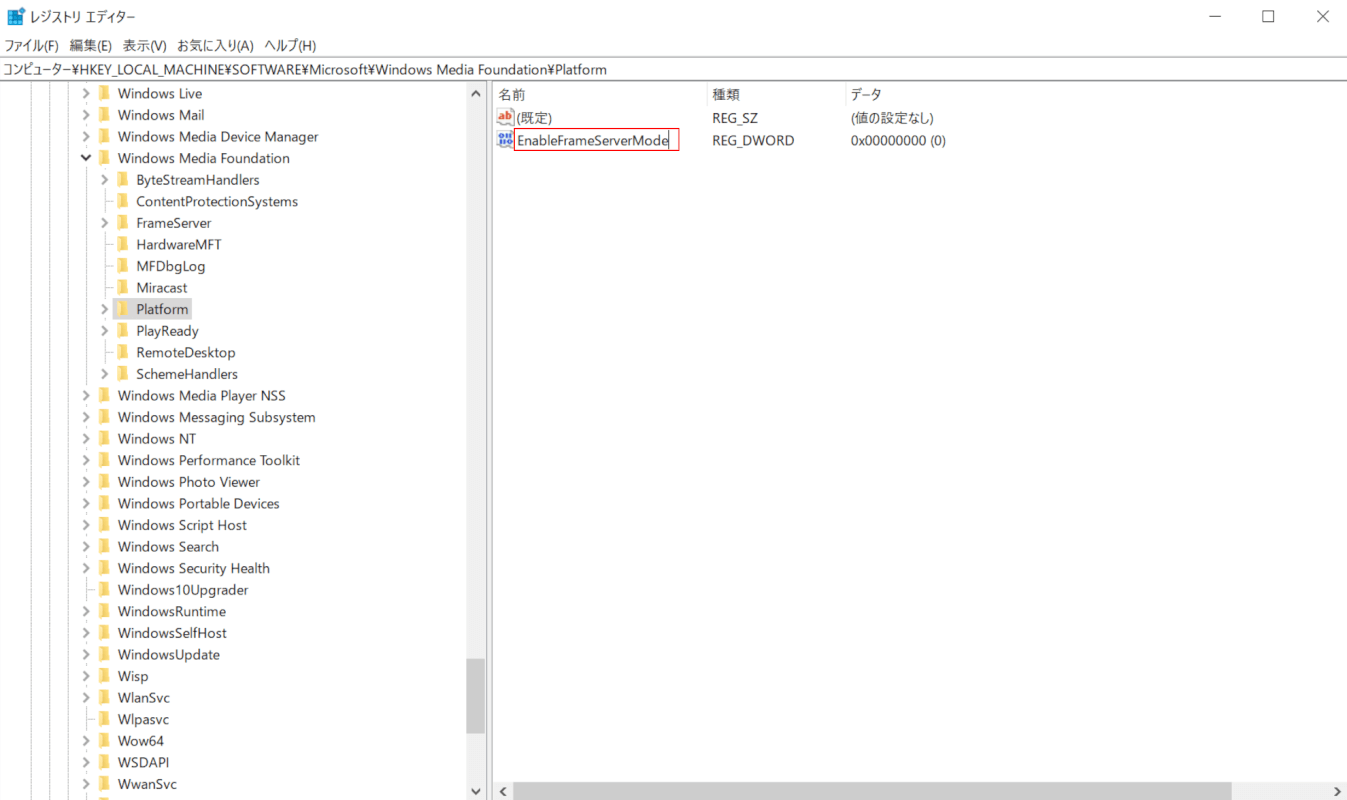Open the ファイル(F) menu
1347x800 pixels.
click(31, 46)
